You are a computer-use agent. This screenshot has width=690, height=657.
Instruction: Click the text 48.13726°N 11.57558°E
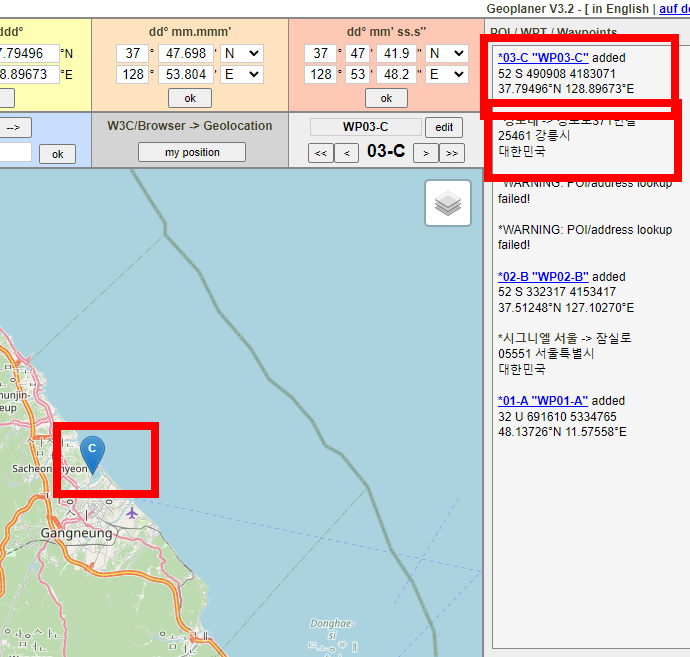(562, 432)
